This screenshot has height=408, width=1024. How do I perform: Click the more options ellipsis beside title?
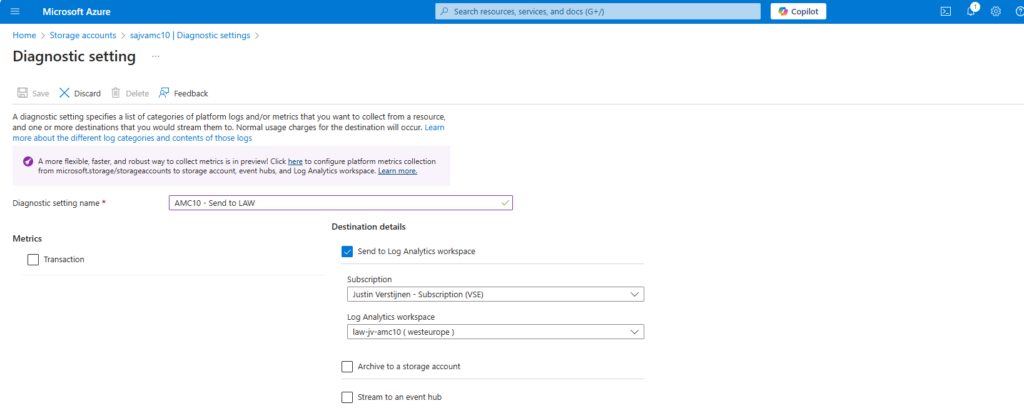point(155,57)
